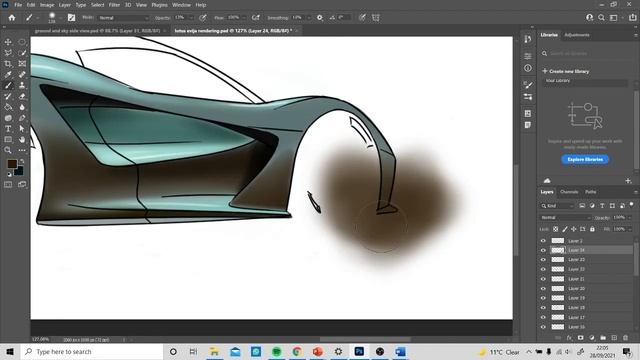Switch to ground and sky side view document tab
Screen dimensions: 640x360
click(97, 31)
